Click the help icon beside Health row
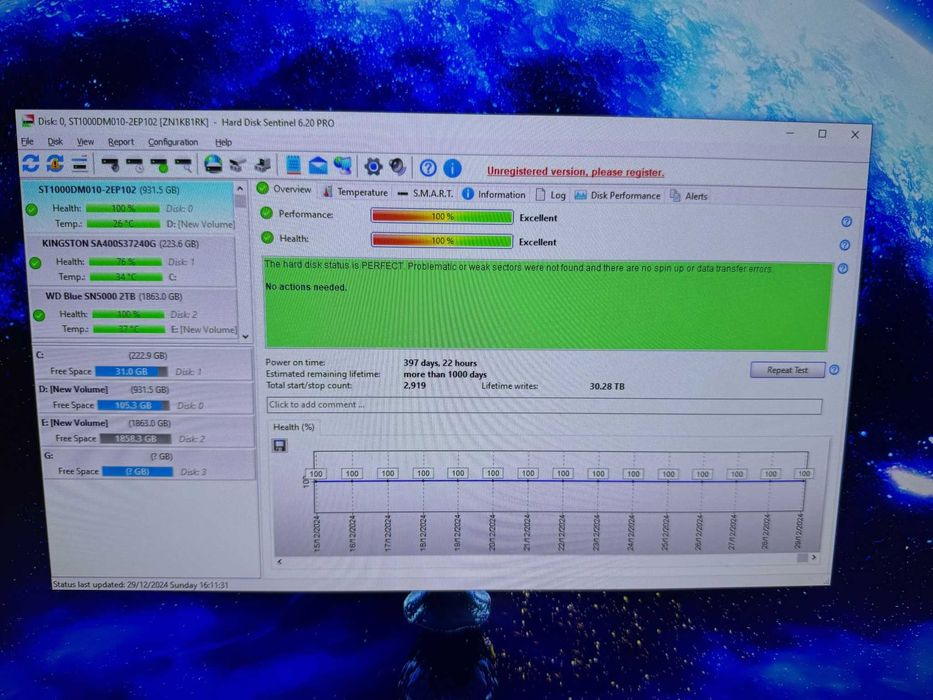This screenshot has height=700, width=933. tap(844, 245)
